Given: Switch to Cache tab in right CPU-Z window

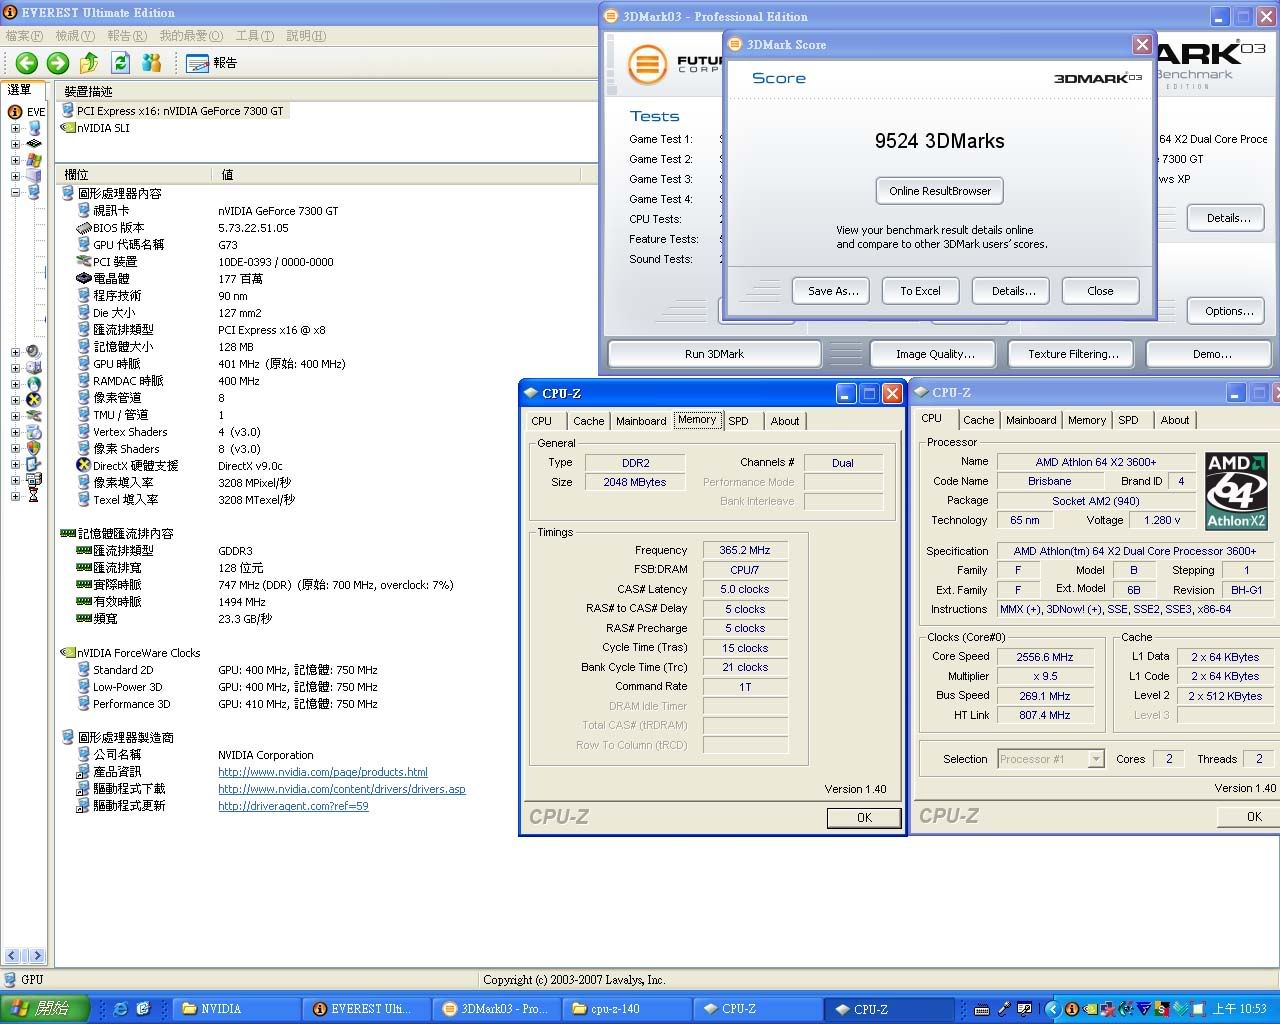Looking at the screenshot, I should point(978,420).
